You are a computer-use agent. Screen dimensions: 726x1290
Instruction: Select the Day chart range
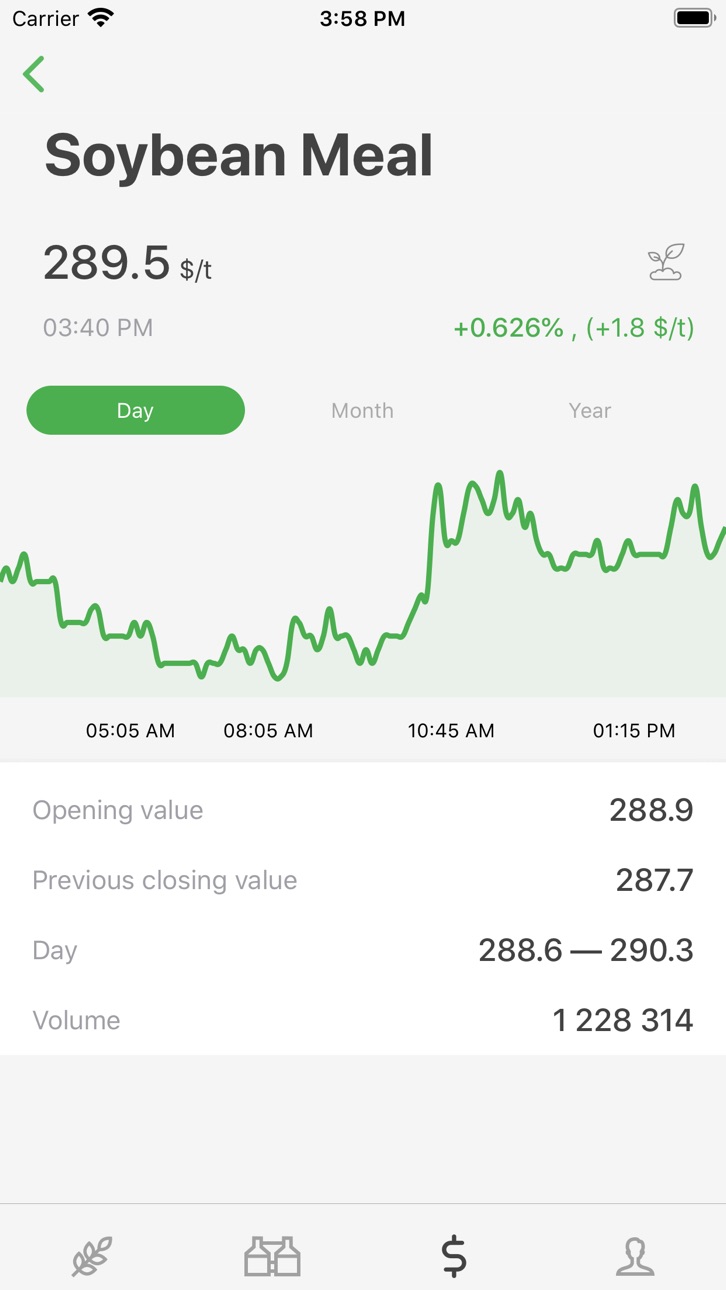coord(135,410)
